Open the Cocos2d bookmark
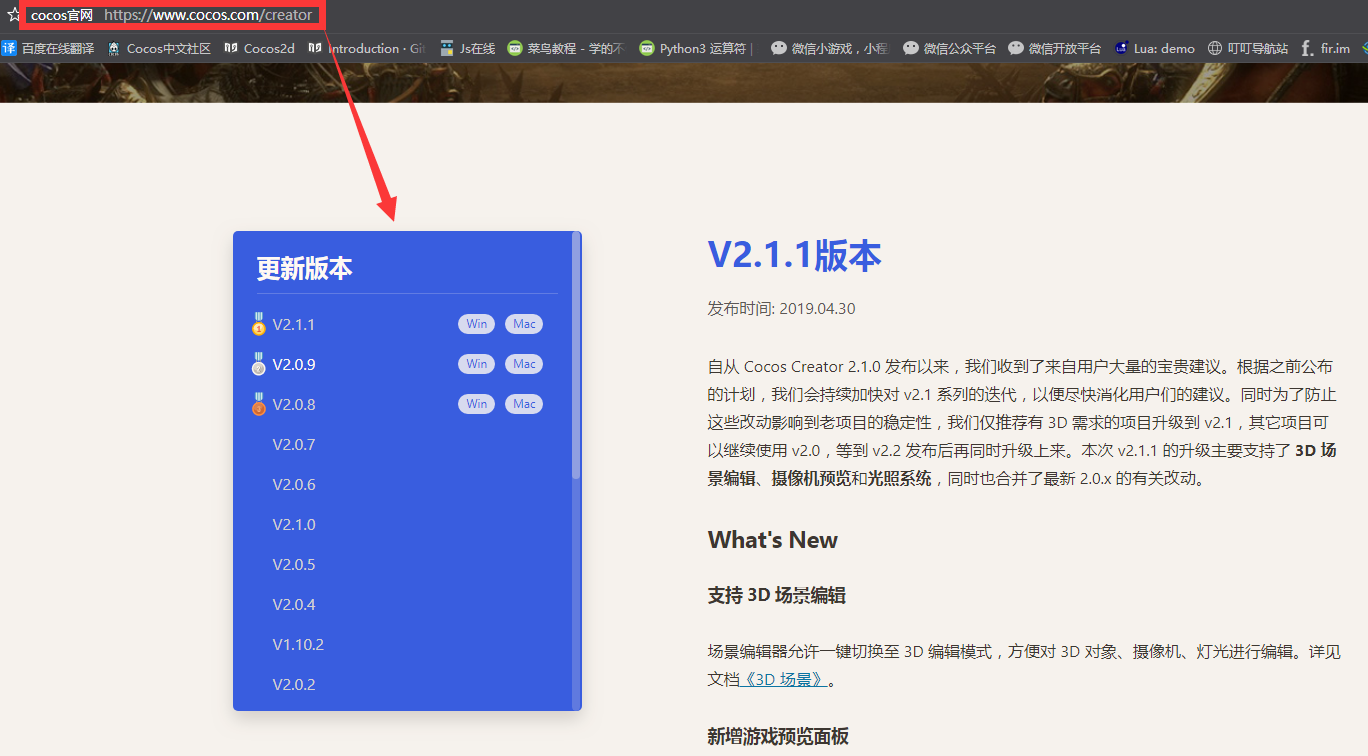 (259, 48)
